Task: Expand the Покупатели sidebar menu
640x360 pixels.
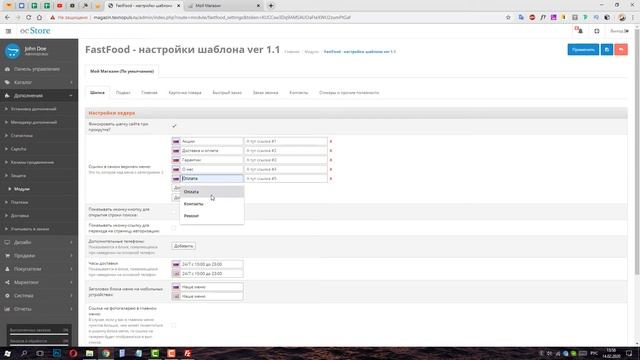Action: pyautogui.click(x=39, y=269)
